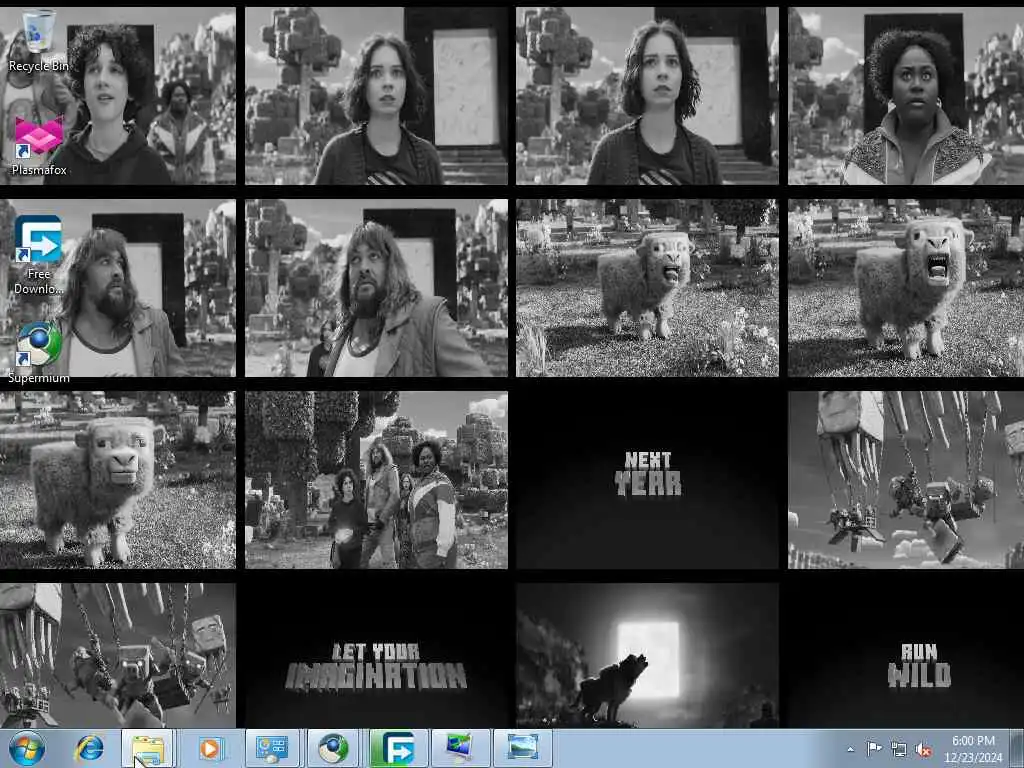Open the clock showing 6:00 PM
The image size is (1024, 768).
973,749
